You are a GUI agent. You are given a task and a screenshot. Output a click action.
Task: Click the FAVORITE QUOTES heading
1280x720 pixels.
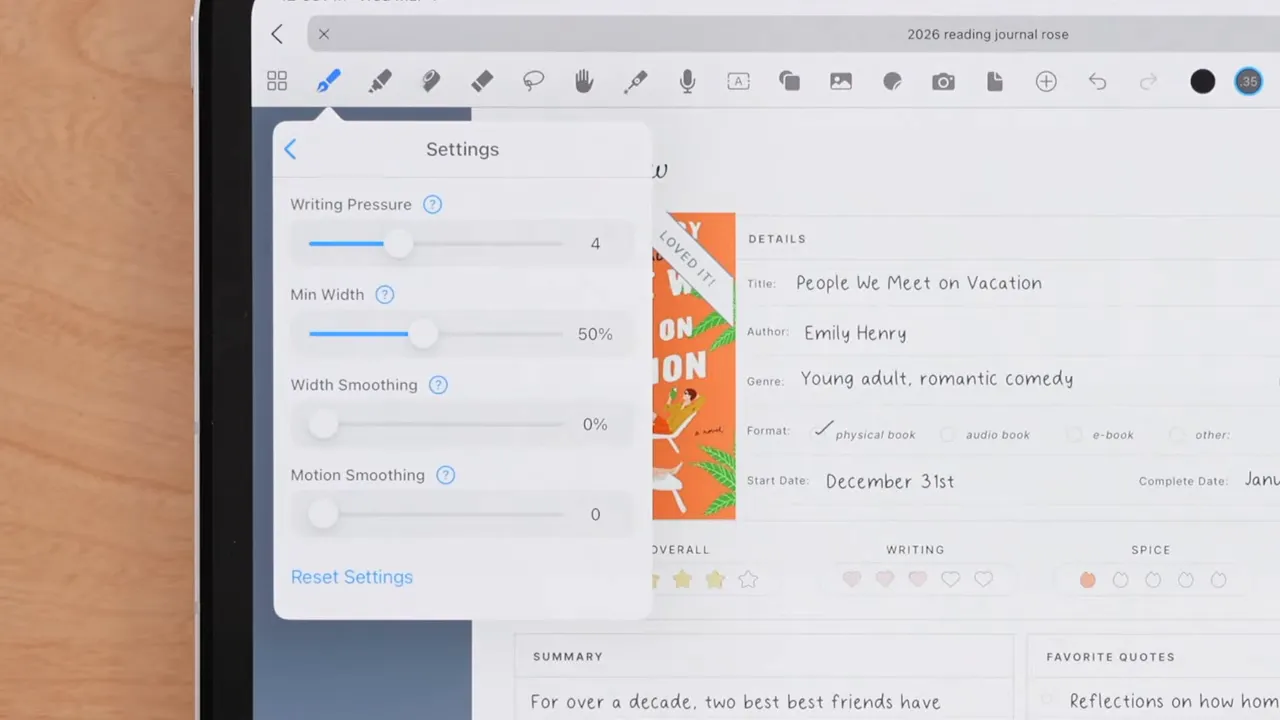pyautogui.click(x=1111, y=657)
